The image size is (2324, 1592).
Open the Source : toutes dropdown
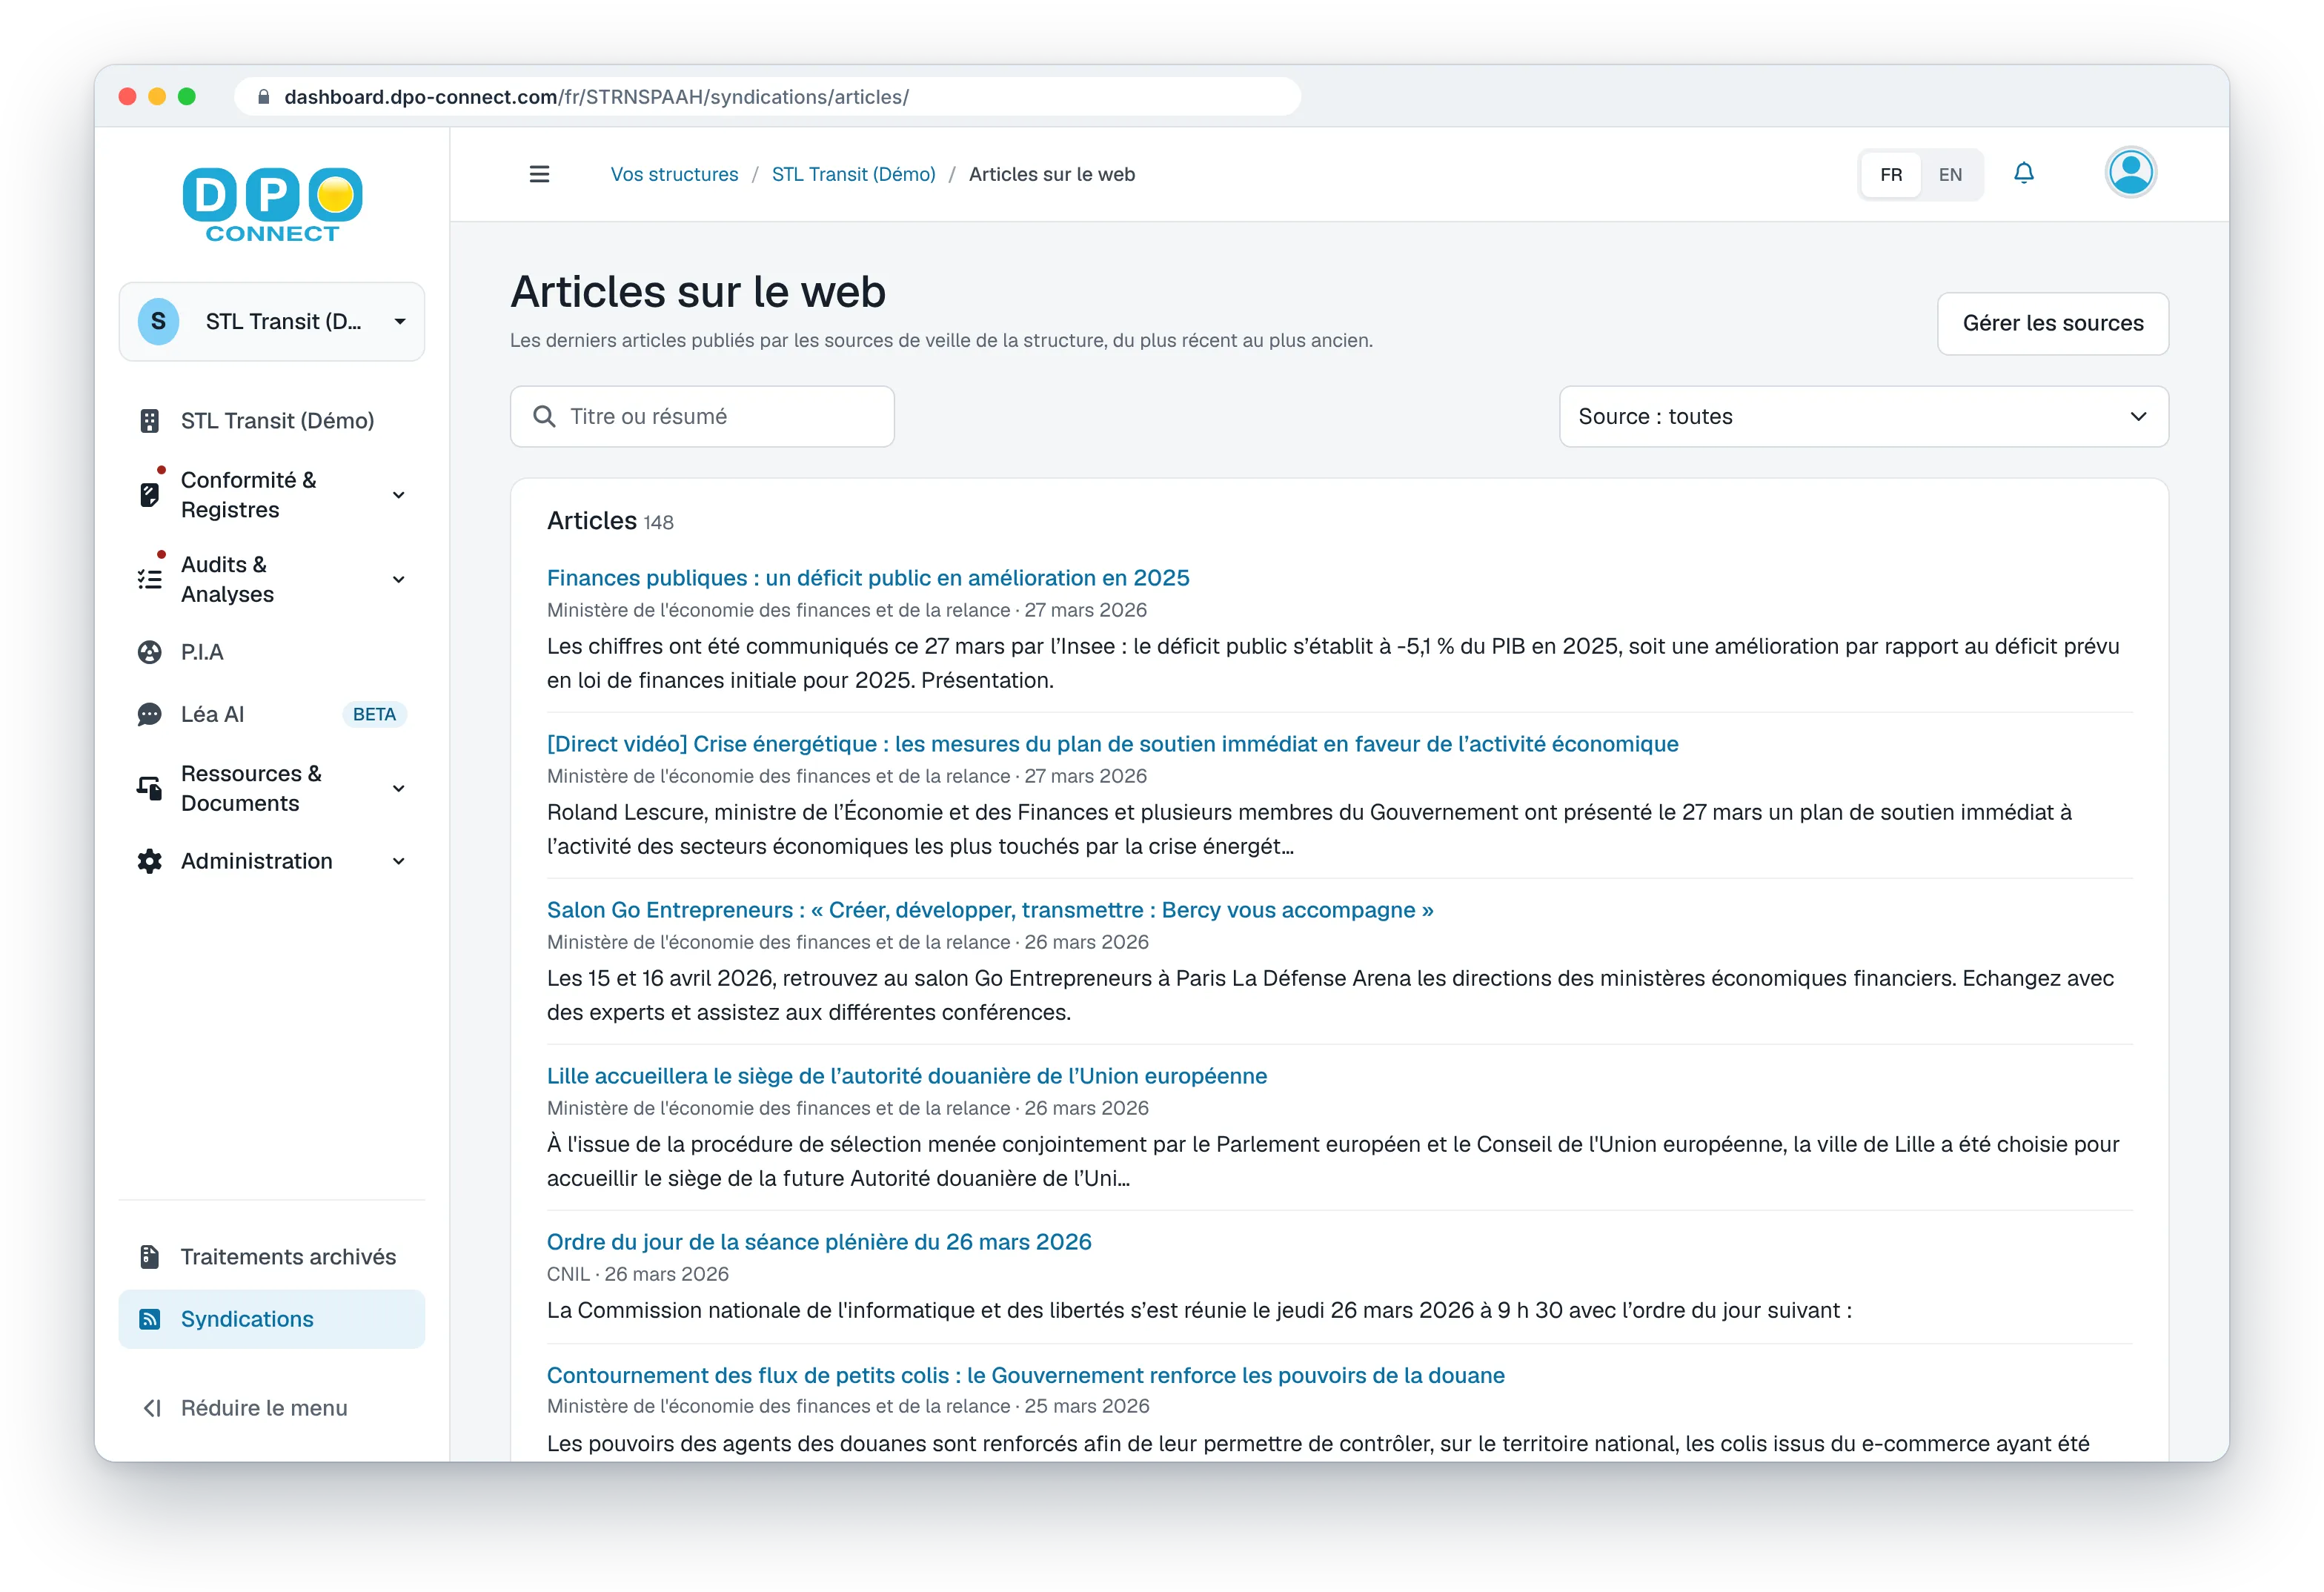pos(1863,416)
